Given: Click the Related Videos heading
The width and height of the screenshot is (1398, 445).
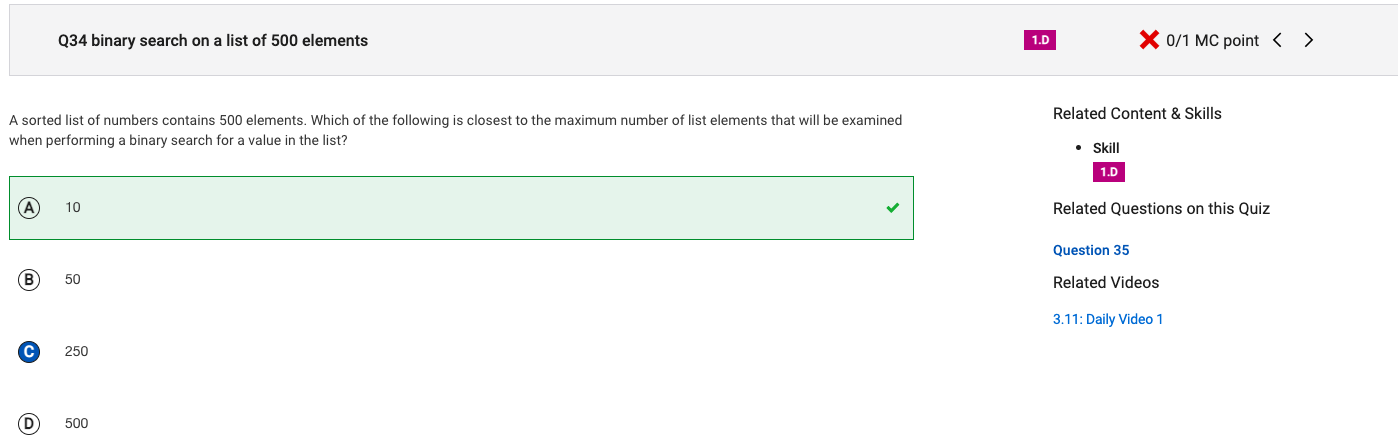Looking at the screenshot, I should [1106, 282].
